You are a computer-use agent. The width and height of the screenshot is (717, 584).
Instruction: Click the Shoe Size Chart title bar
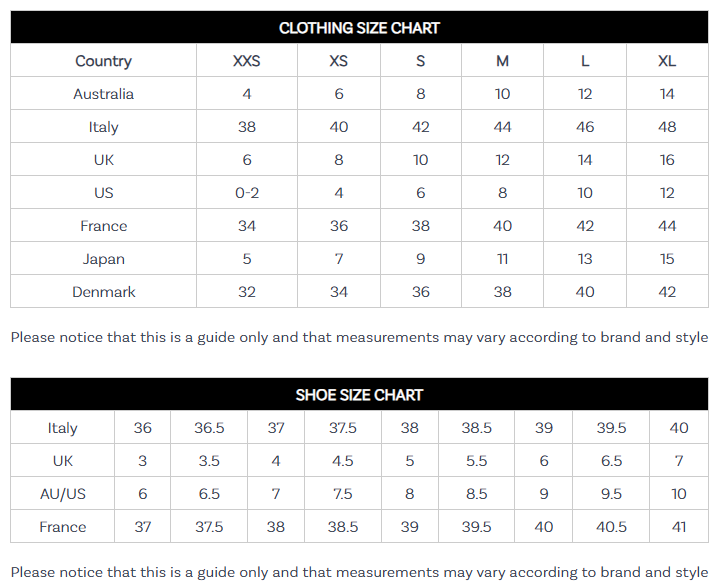(x=359, y=395)
